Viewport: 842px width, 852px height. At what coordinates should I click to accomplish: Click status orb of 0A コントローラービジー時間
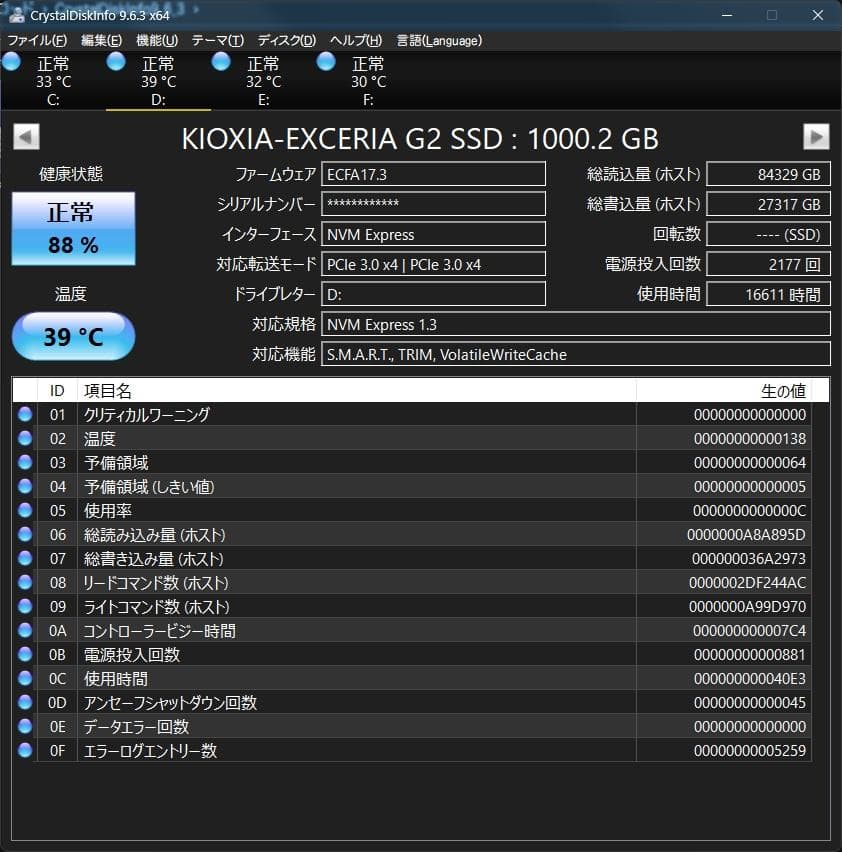[x=25, y=630]
